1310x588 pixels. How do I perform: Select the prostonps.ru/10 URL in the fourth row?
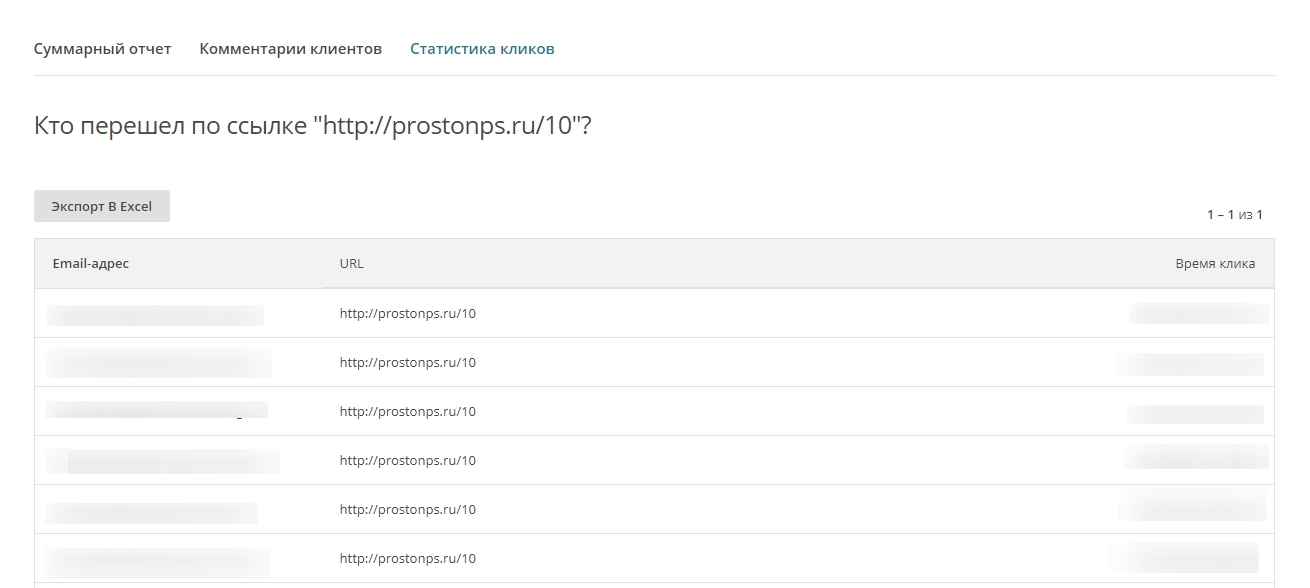pyautogui.click(x=408, y=461)
